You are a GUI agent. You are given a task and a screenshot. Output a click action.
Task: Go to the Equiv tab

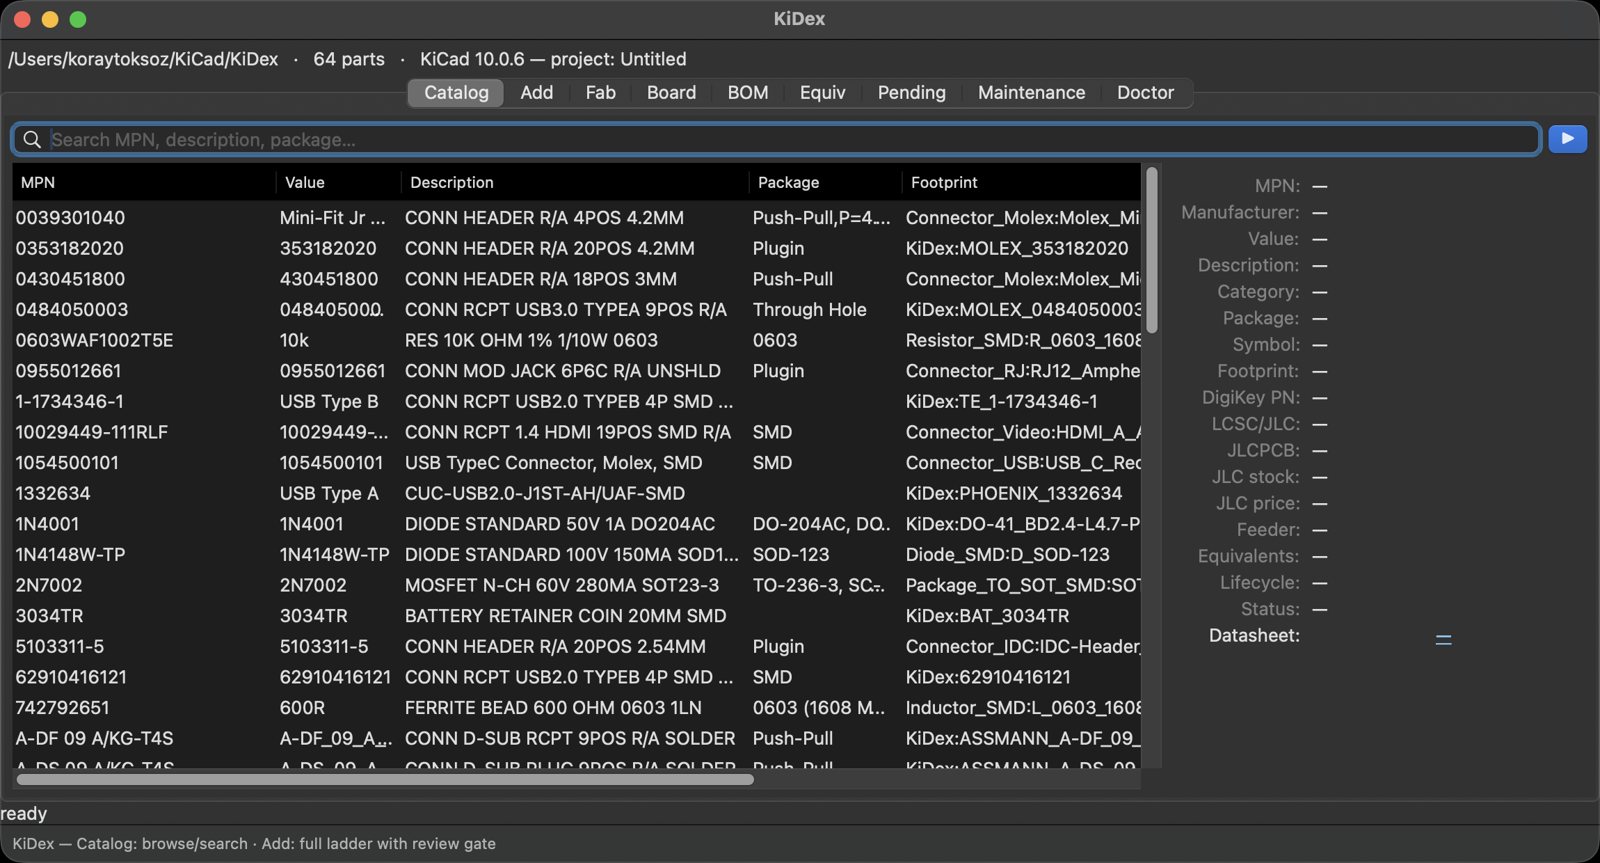tap(822, 92)
